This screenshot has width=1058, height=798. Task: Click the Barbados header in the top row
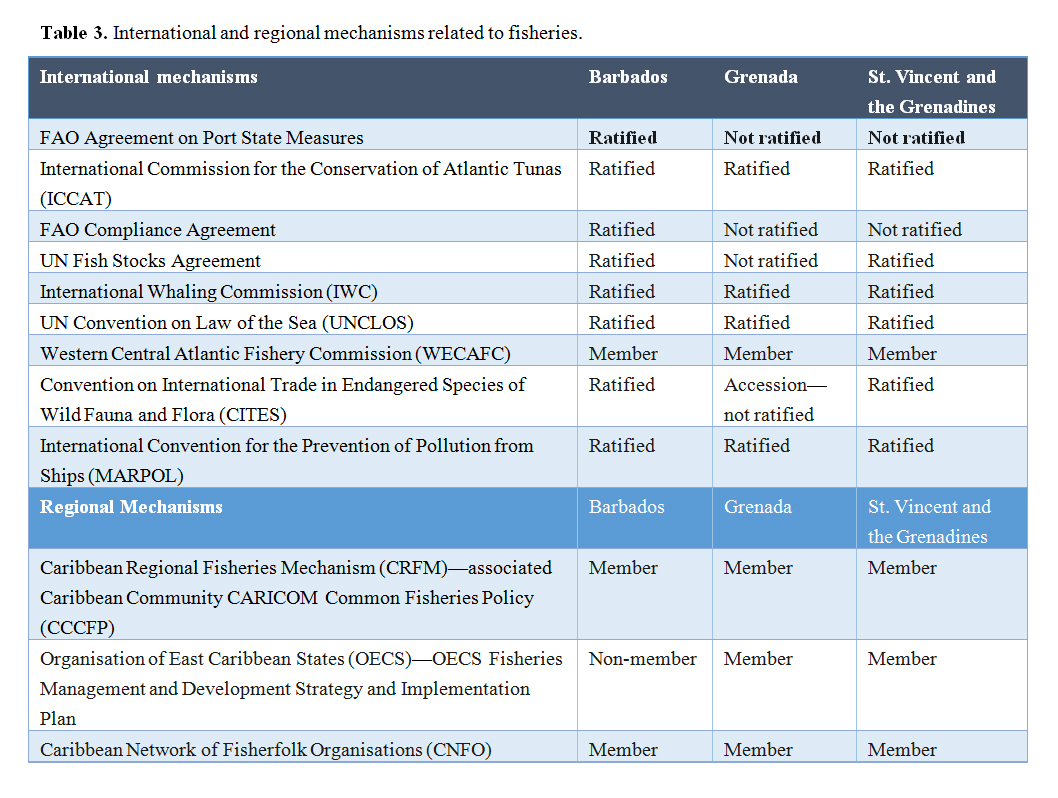coord(627,77)
